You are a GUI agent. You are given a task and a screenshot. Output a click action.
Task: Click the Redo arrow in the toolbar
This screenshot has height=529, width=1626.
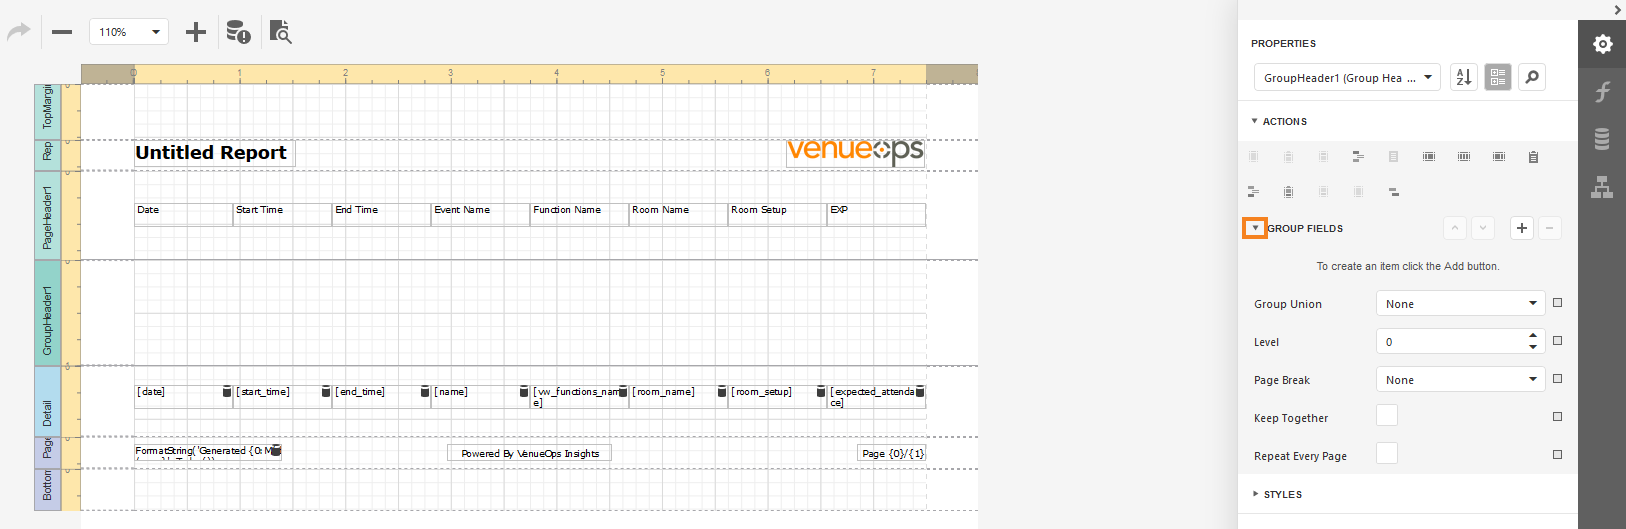click(18, 32)
